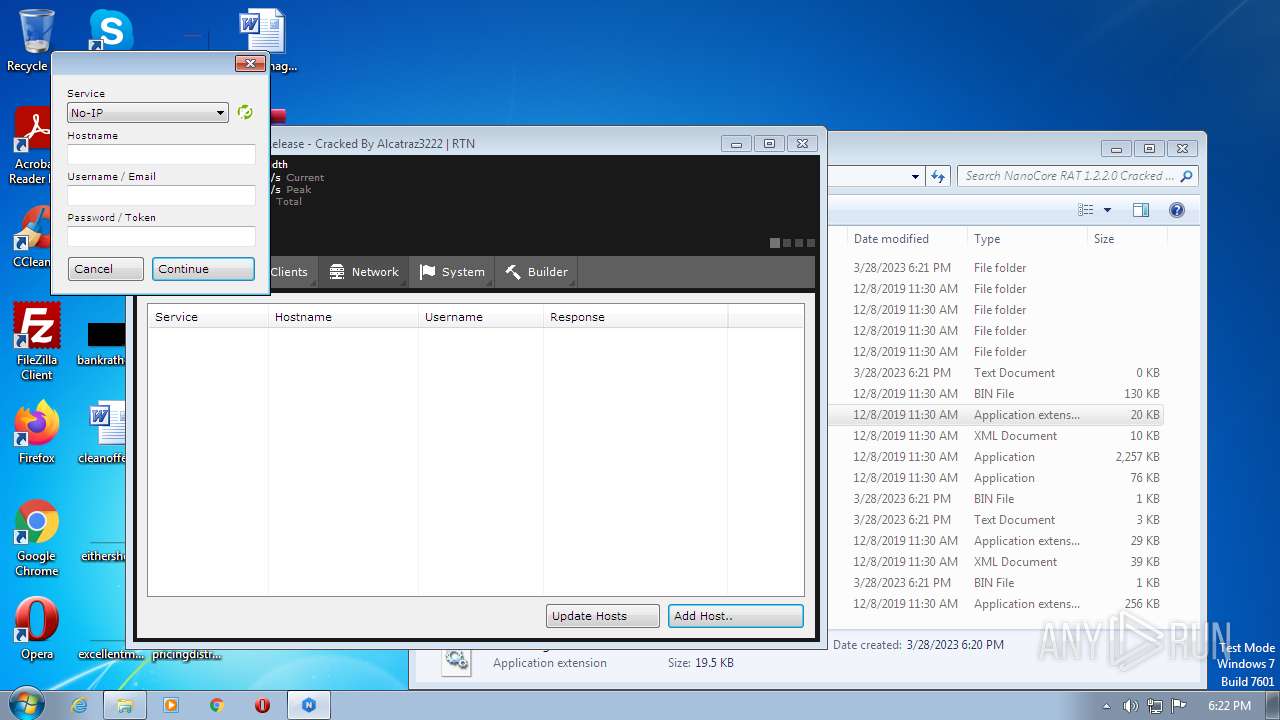Launch Firefox from desktop
The height and width of the screenshot is (720, 1280).
tap(37, 432)
